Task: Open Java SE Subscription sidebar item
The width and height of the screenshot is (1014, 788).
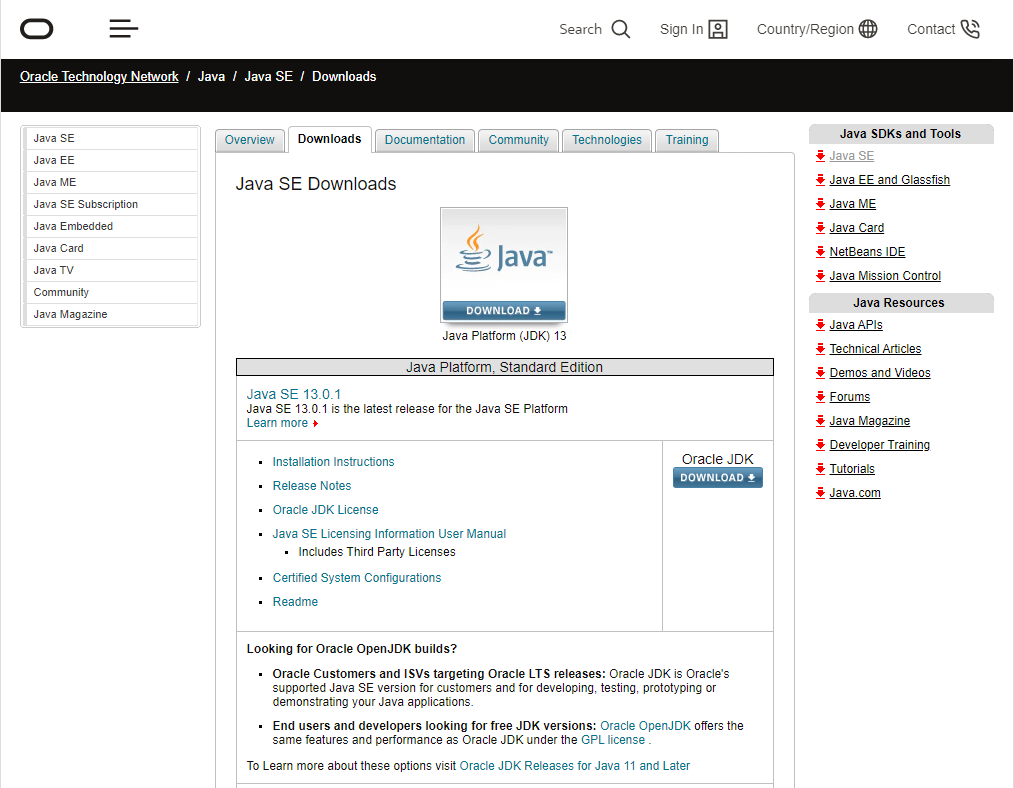Action: coord(111,204)
